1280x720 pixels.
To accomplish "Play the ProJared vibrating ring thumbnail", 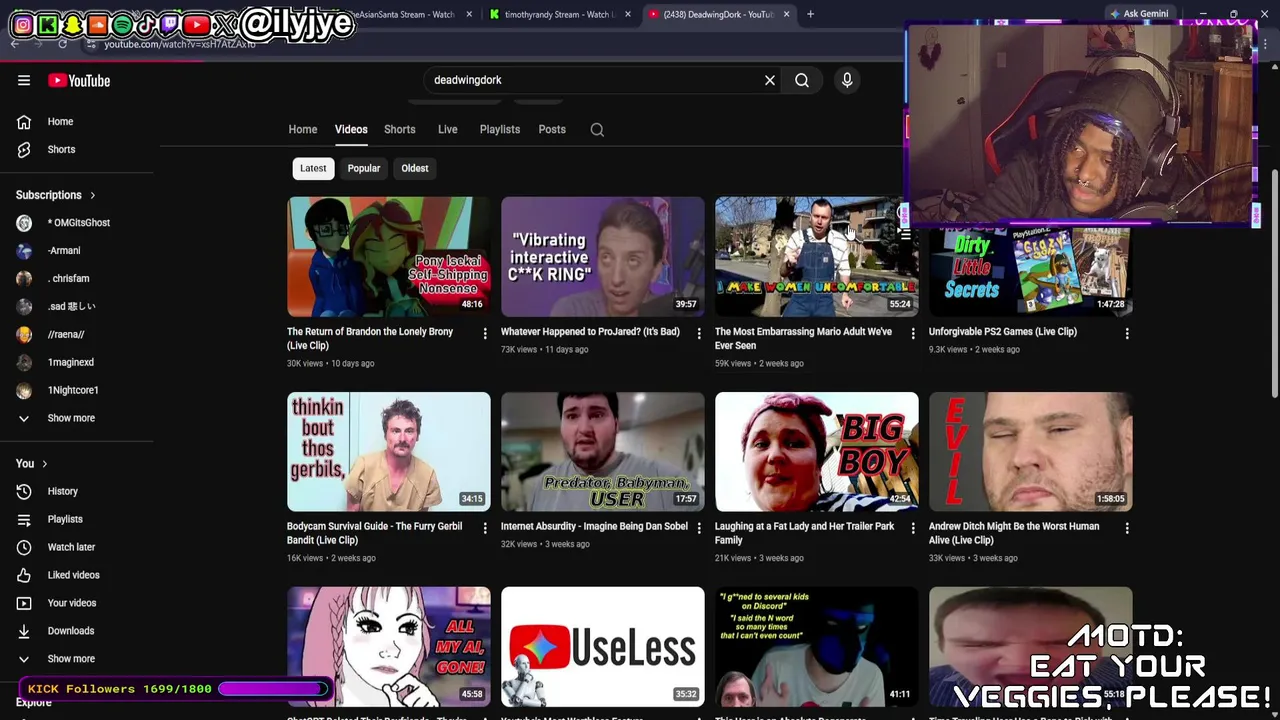I will [x=603, y=257].
